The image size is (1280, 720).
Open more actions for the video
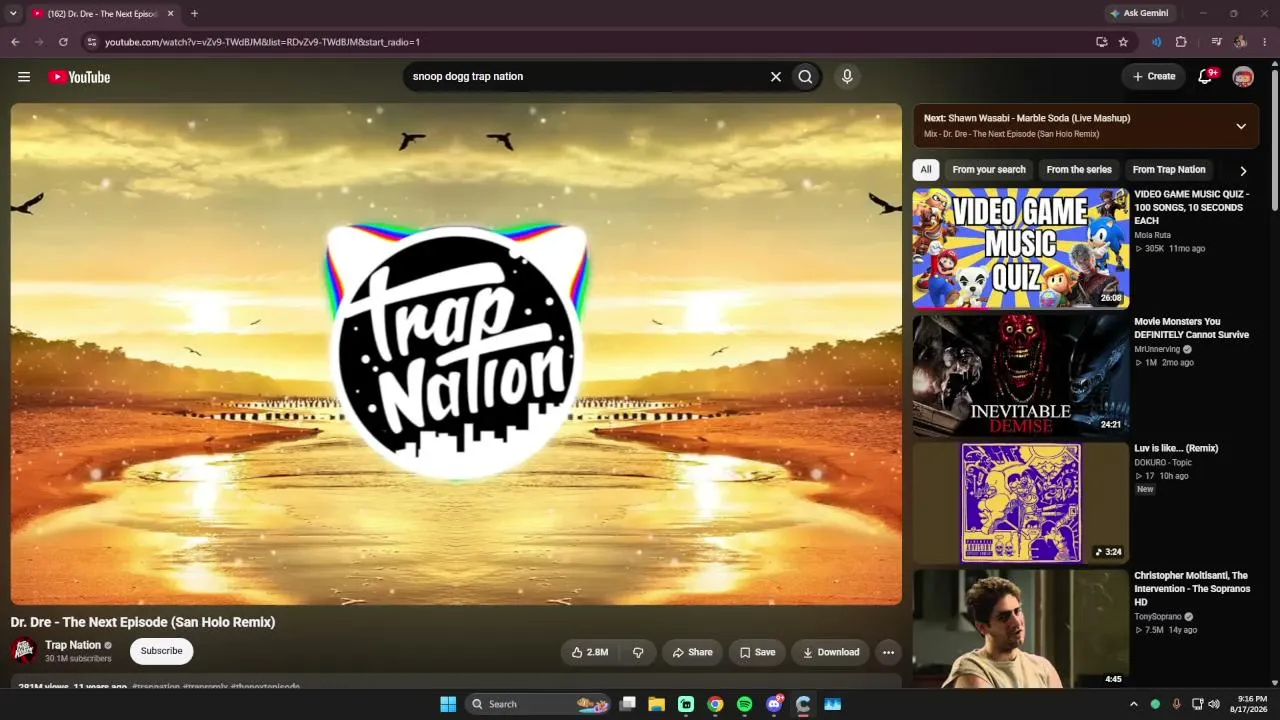[888, 652]
